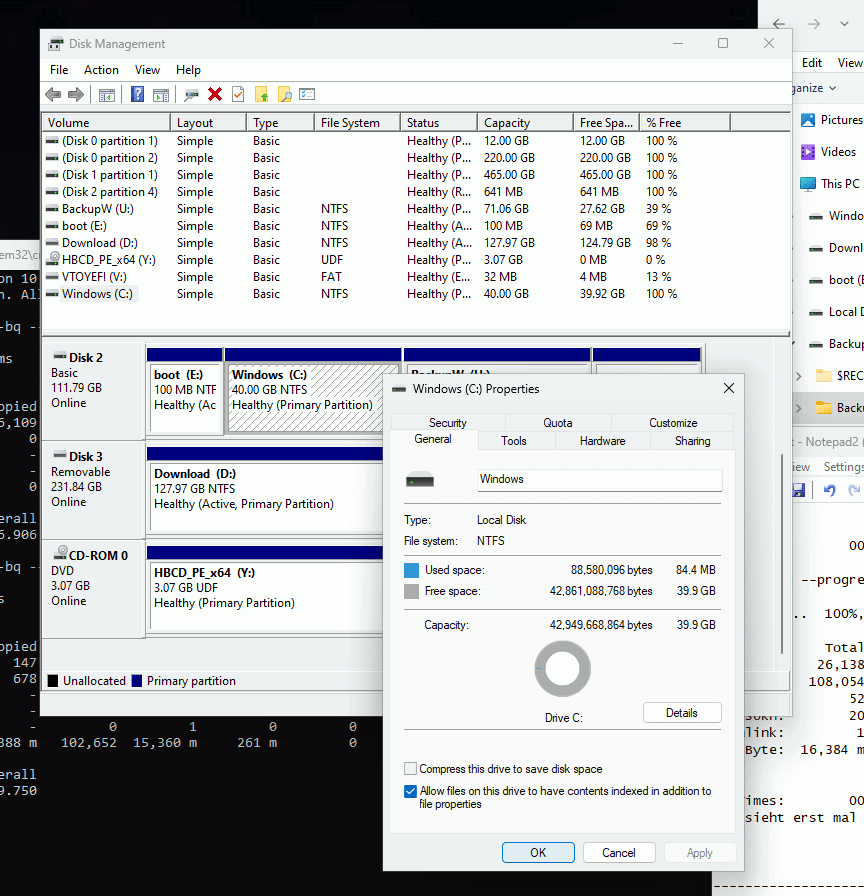Close the Windows (C:) Properties dialog
Viewport: 864px width, 896px height.
point(729,389)
